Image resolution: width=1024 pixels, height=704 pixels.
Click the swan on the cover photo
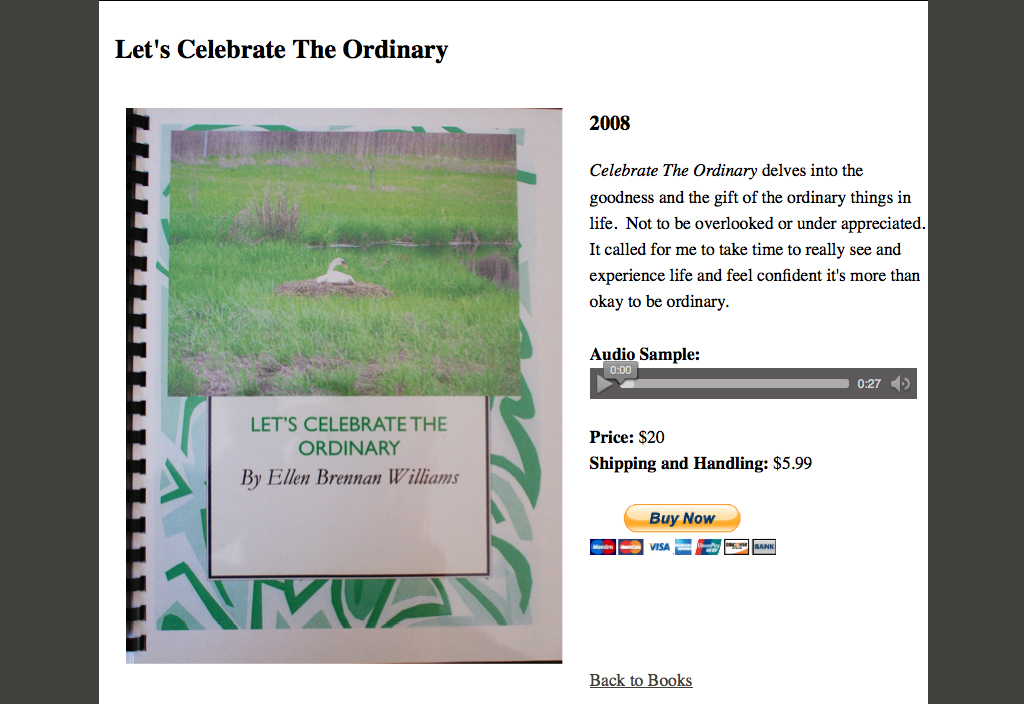click(x=335, y=272)
